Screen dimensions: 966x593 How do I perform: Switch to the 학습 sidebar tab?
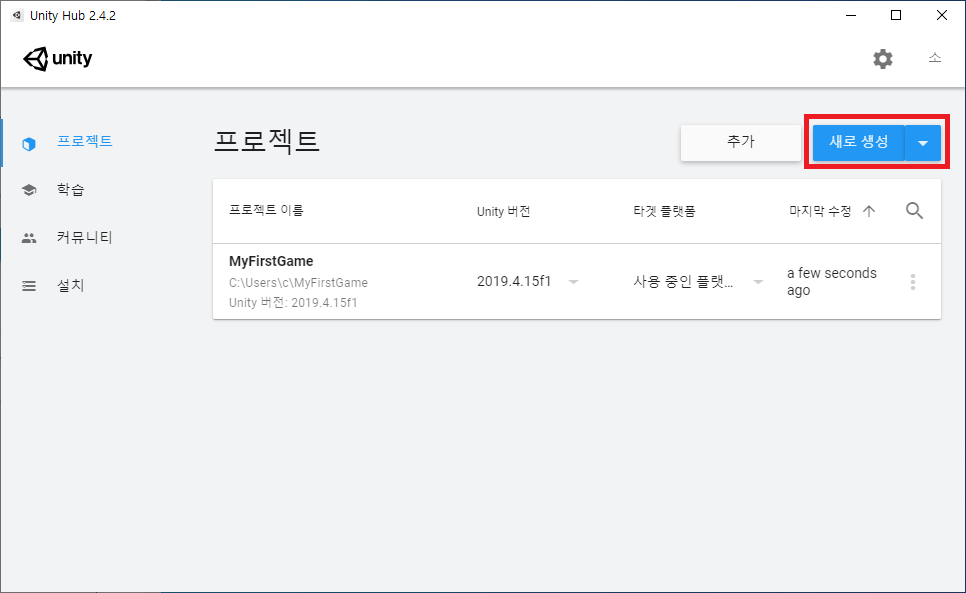click(x=70, y=189)
